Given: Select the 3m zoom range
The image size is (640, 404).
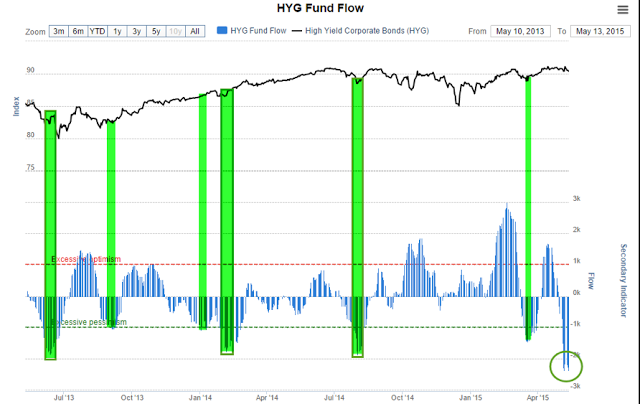Looking at the screenshot, I should [x=59, y=31].
